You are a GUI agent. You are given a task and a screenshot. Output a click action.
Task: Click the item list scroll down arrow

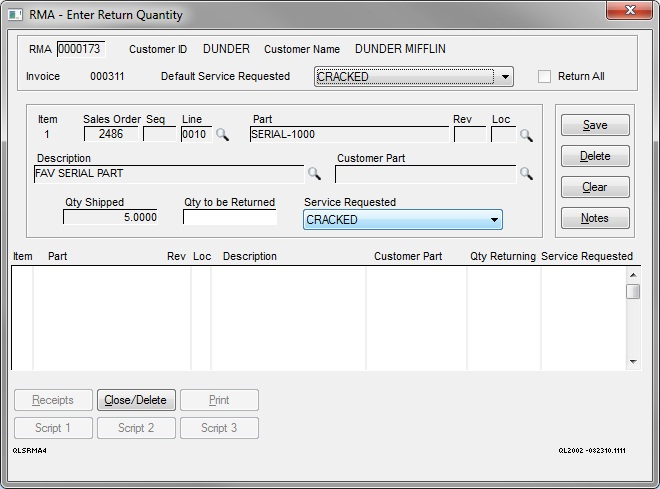click(633, 361)
